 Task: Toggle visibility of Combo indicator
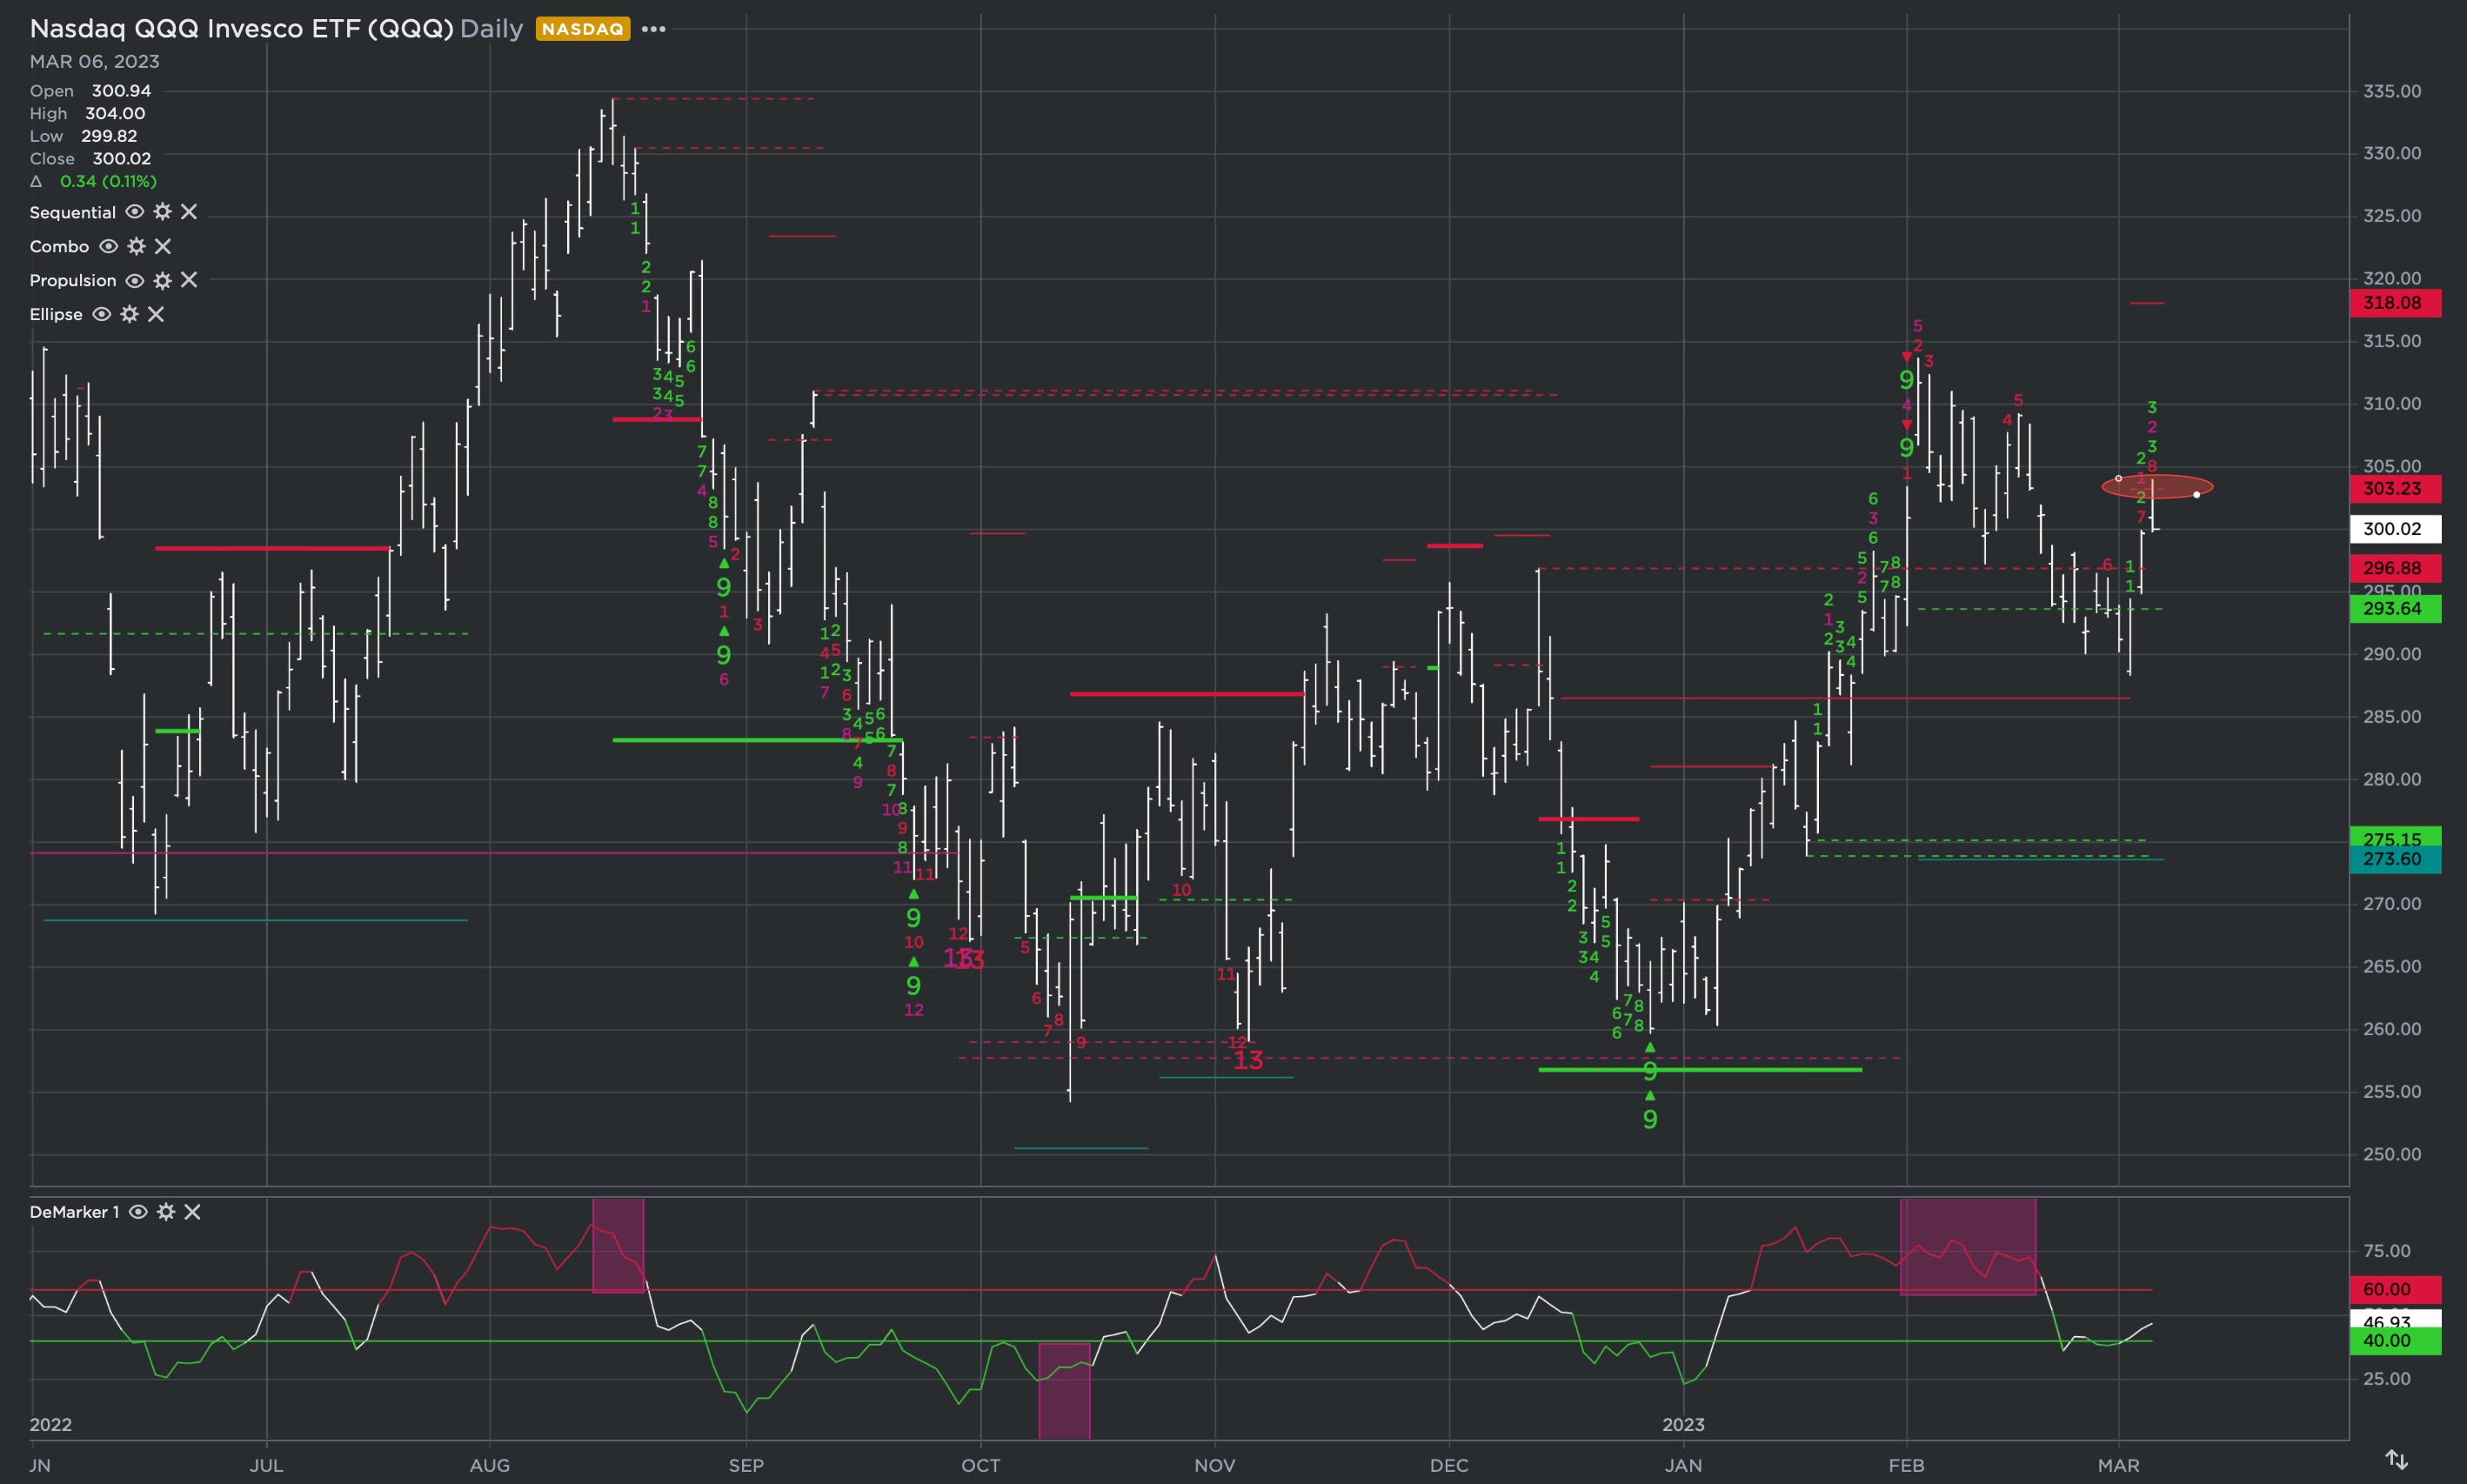coord(108,246)
